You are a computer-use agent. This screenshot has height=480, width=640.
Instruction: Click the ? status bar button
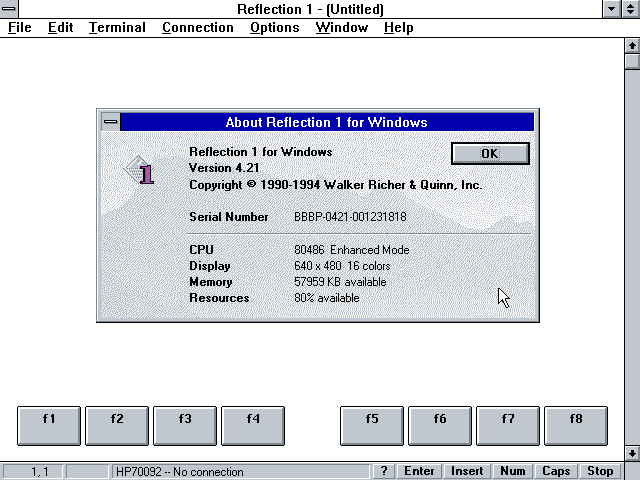(383, 471)
